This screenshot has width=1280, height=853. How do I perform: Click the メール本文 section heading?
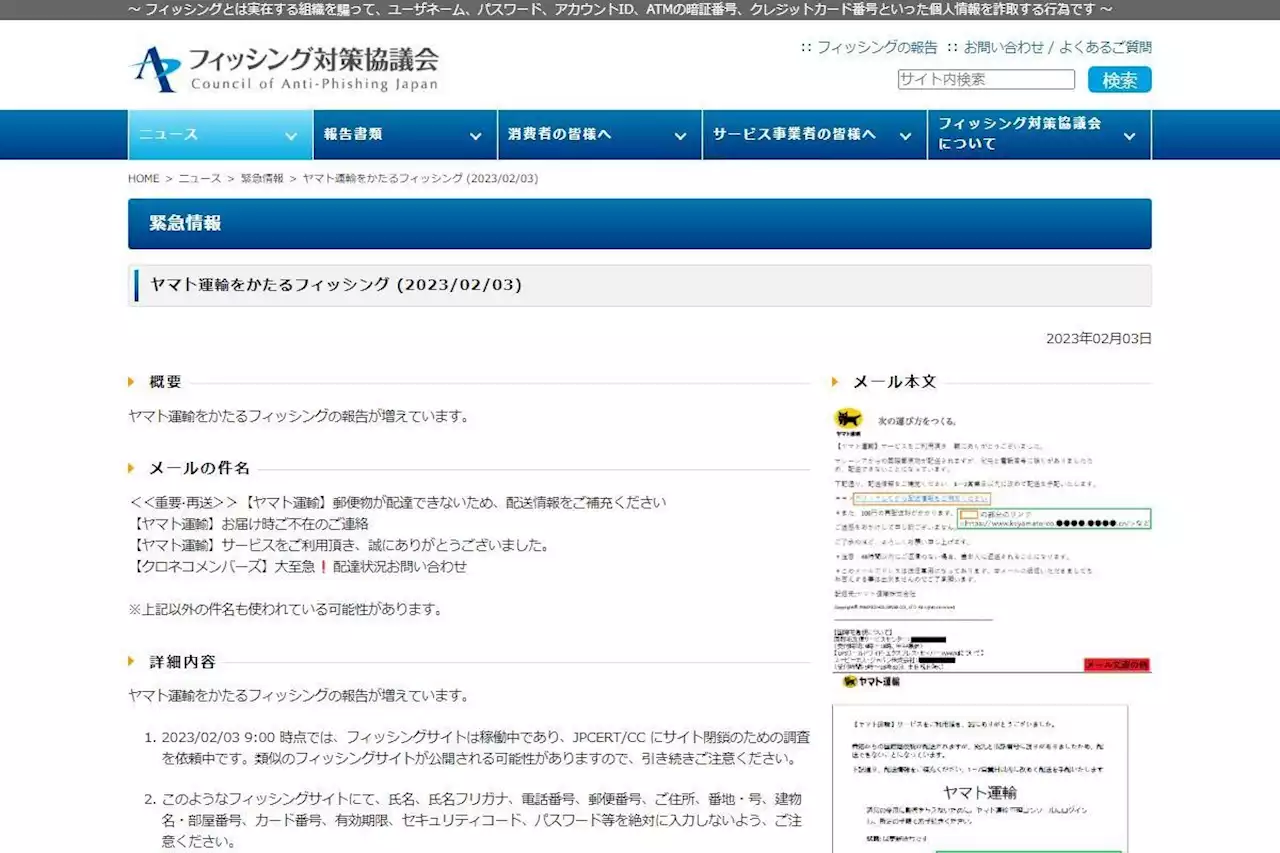(x=894, y=381)
